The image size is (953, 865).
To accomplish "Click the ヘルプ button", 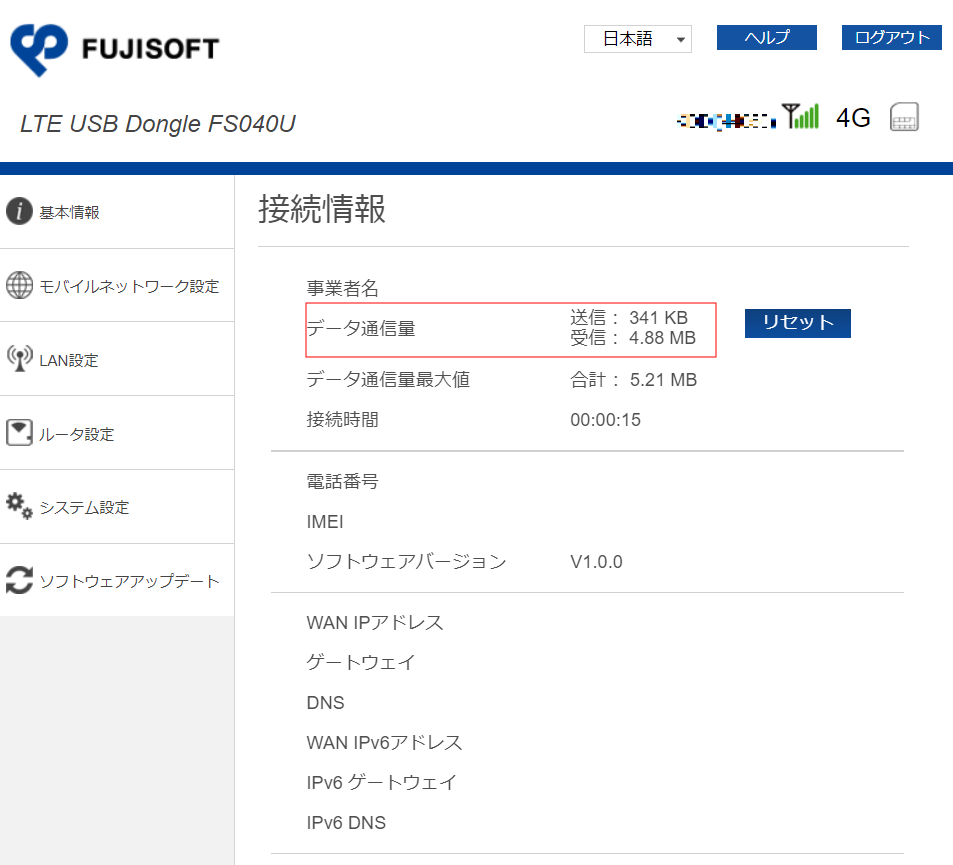I will coord(766,38).
